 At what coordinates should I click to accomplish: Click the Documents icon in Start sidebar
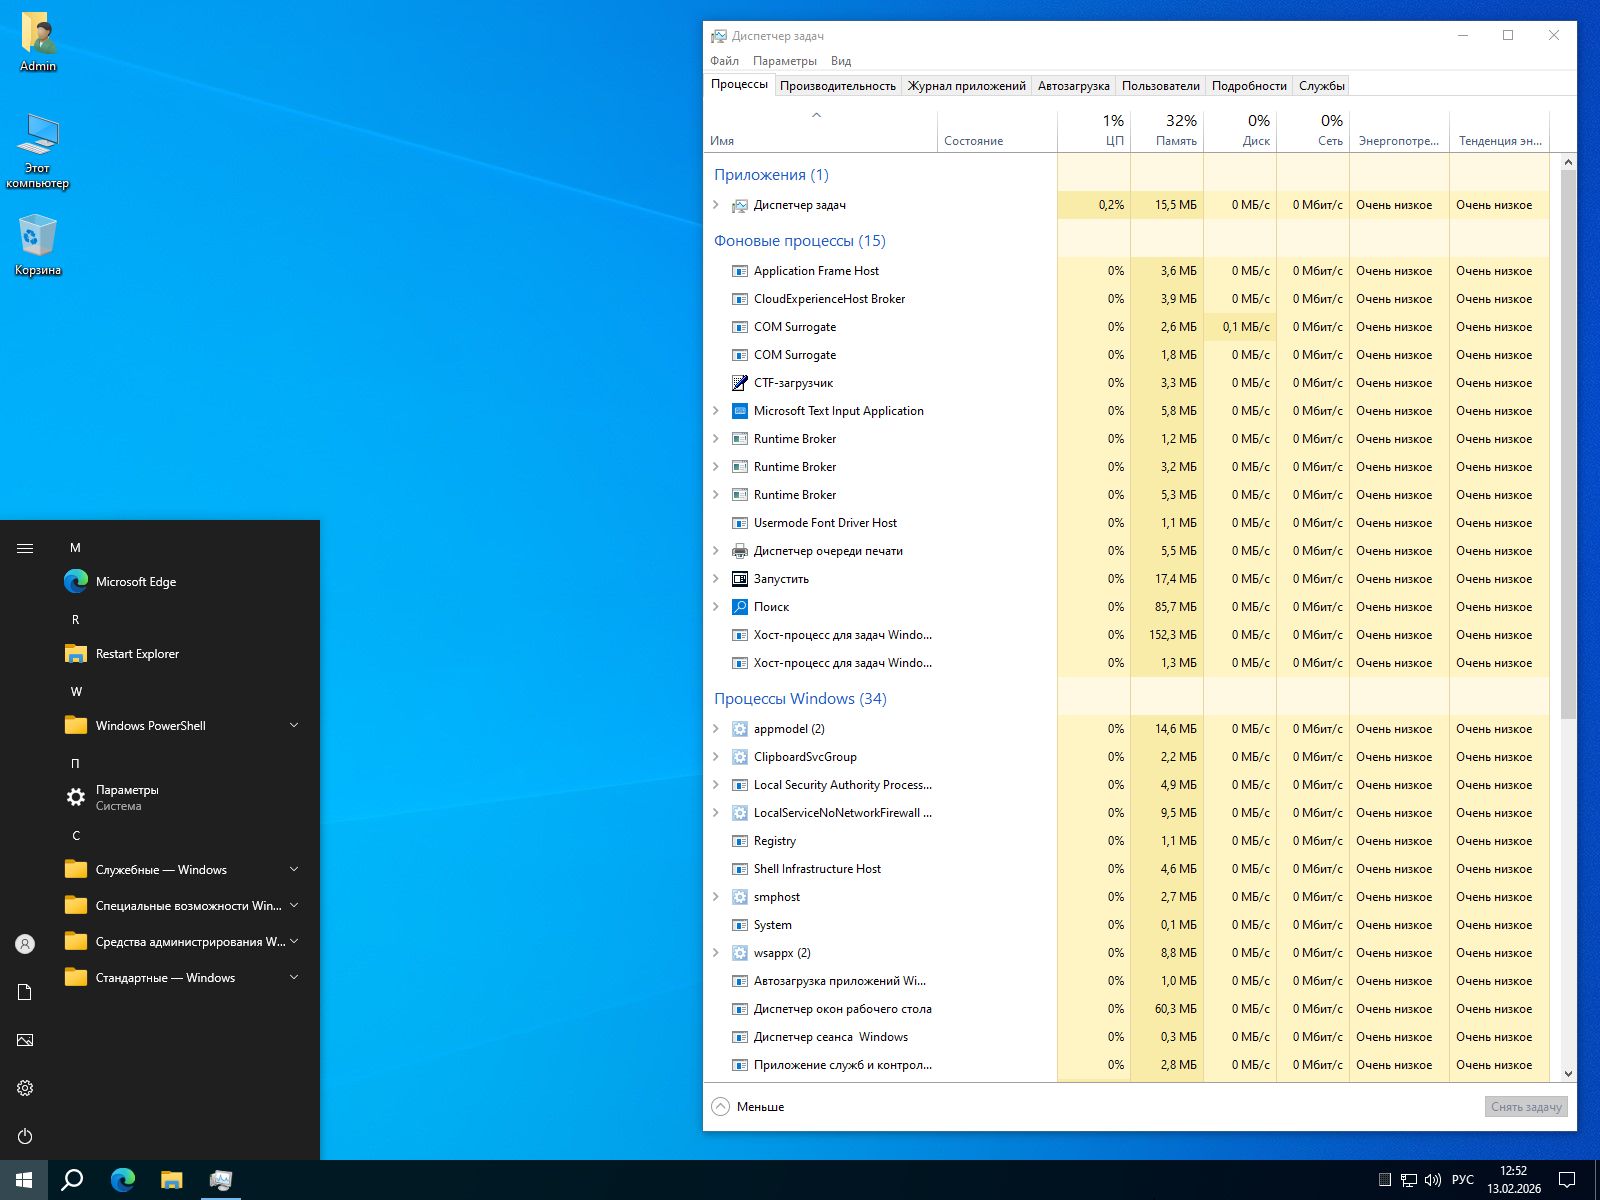(x=25, y=992)
